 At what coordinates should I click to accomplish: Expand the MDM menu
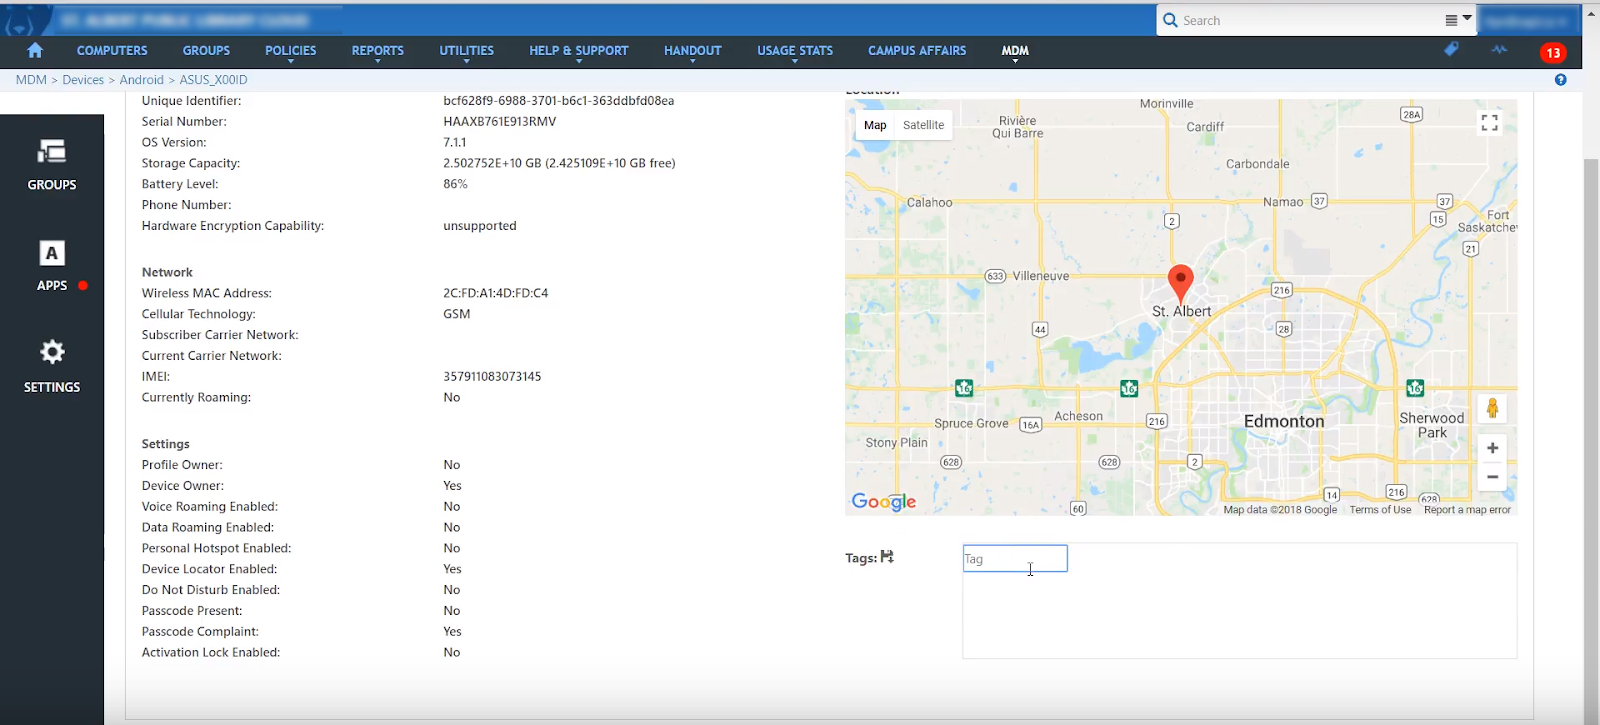coord(1015,52)
